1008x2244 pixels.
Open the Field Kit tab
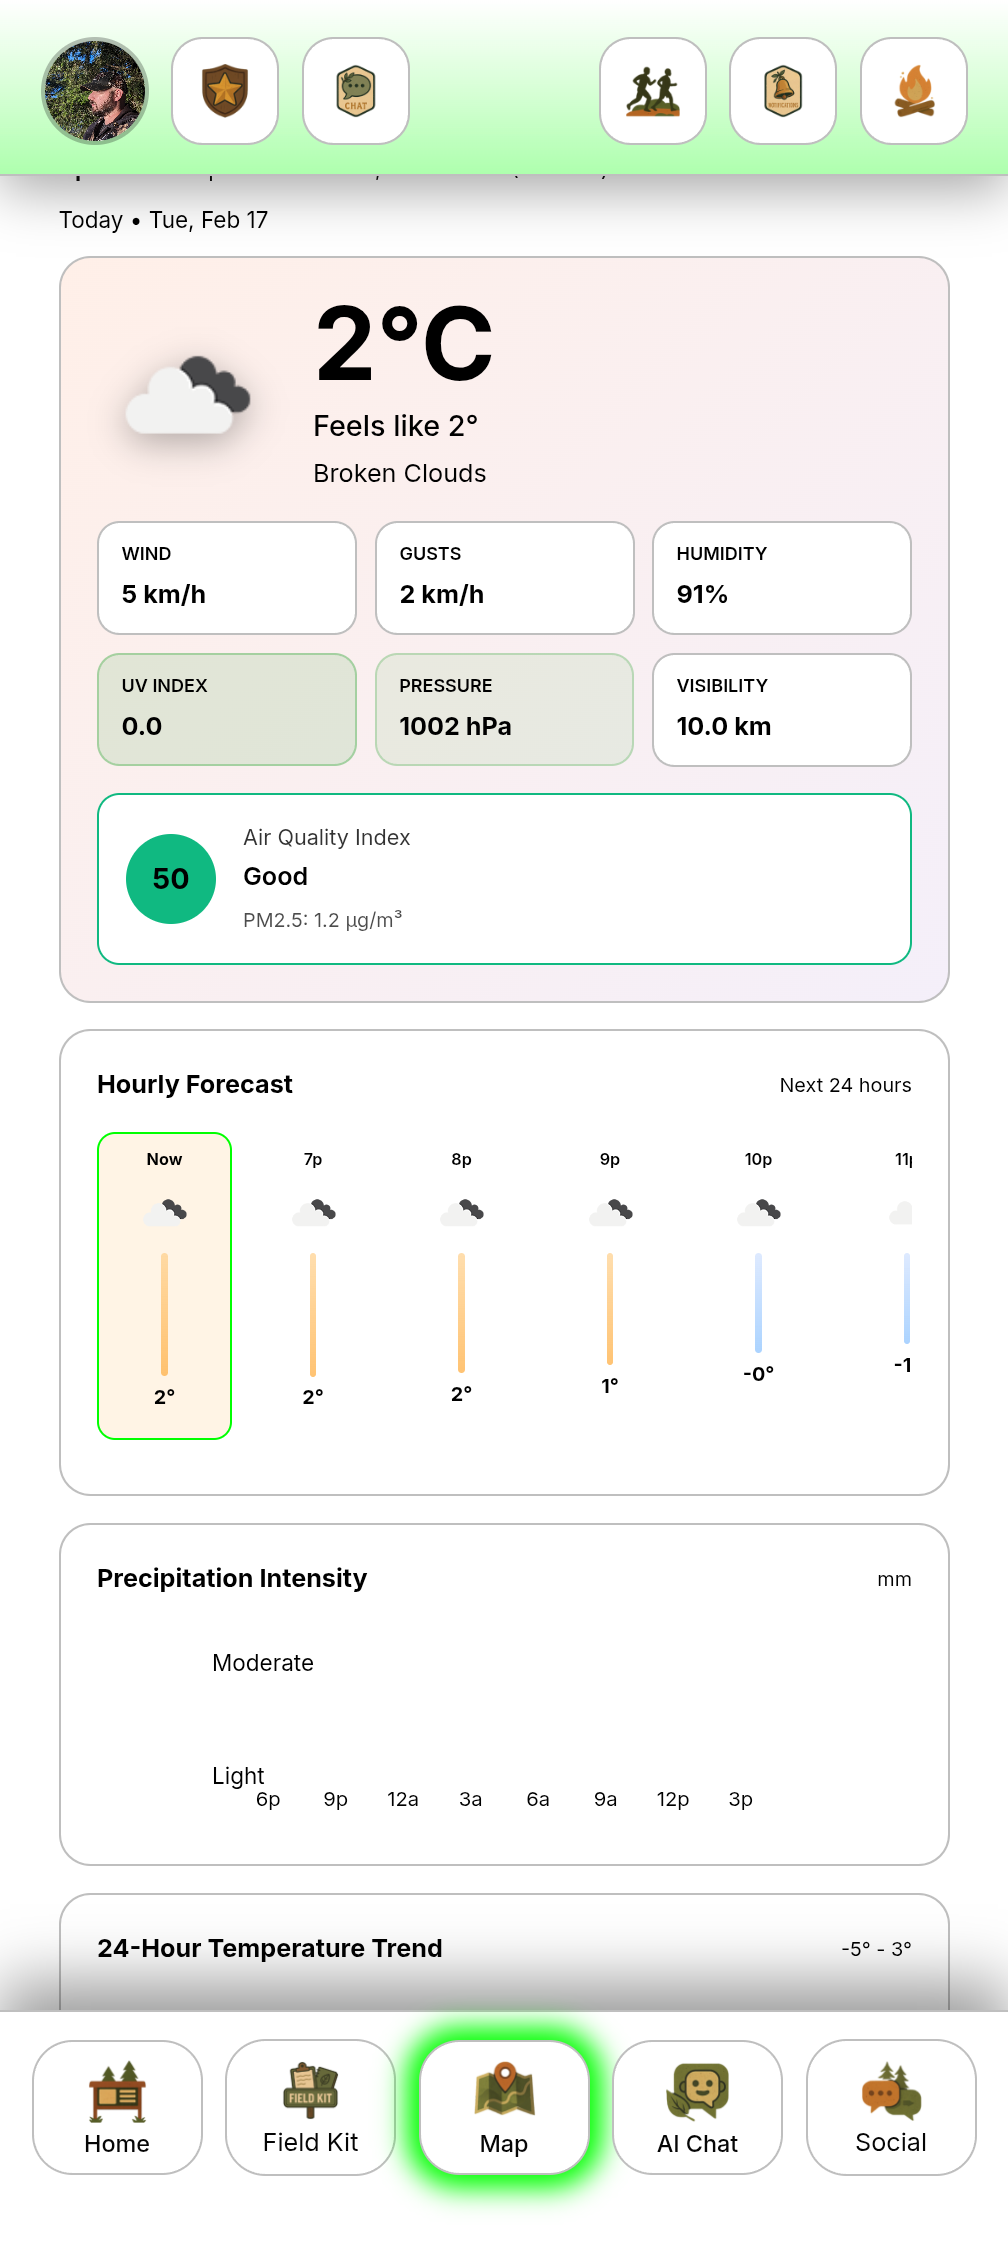pos(311,2107)
